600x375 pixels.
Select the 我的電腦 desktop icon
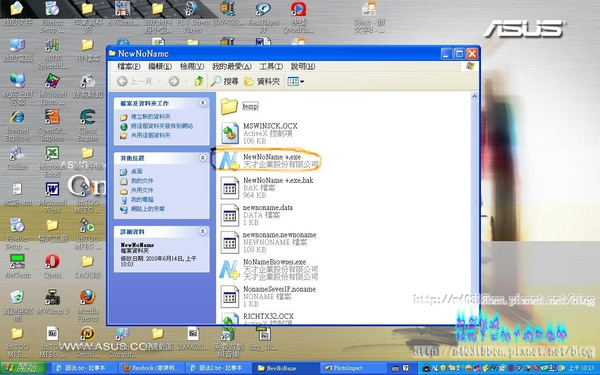pos(18,50)
